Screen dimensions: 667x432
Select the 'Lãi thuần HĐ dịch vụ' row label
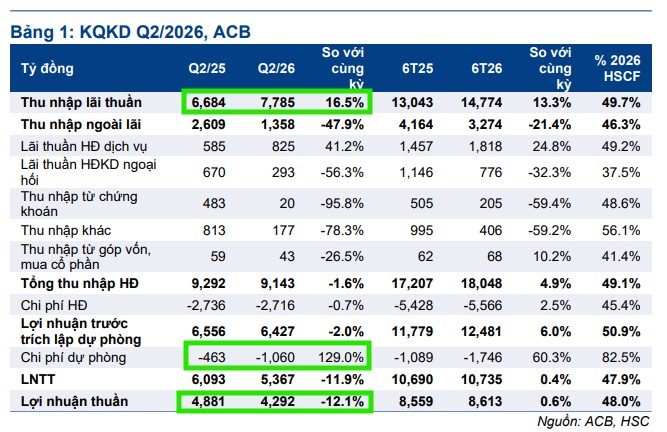(84, 146)
